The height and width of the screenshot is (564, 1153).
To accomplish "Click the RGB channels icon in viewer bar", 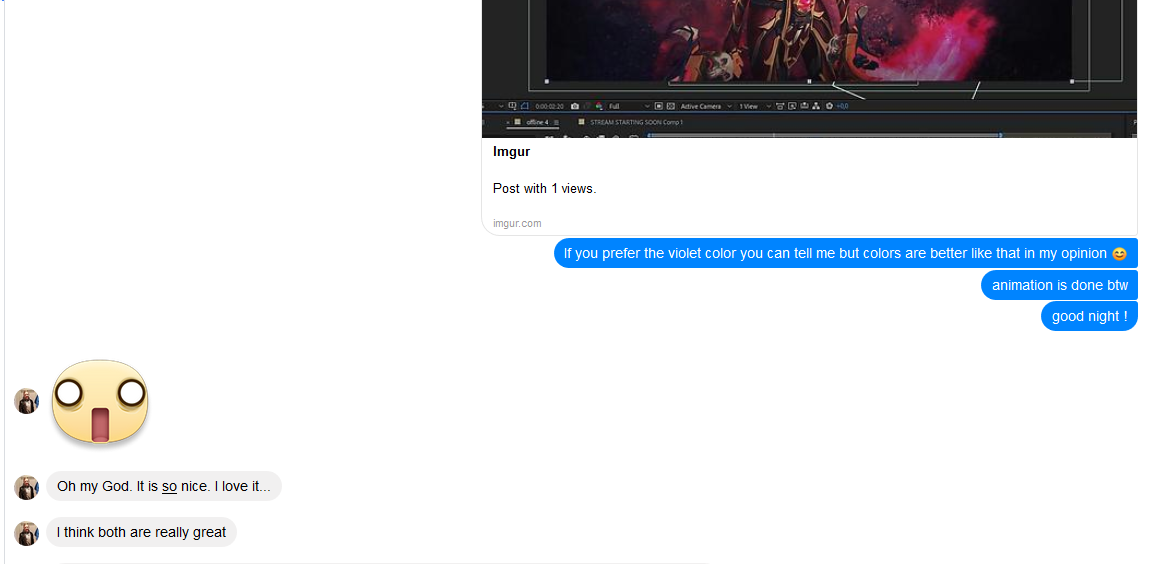I will coord(599,106).
